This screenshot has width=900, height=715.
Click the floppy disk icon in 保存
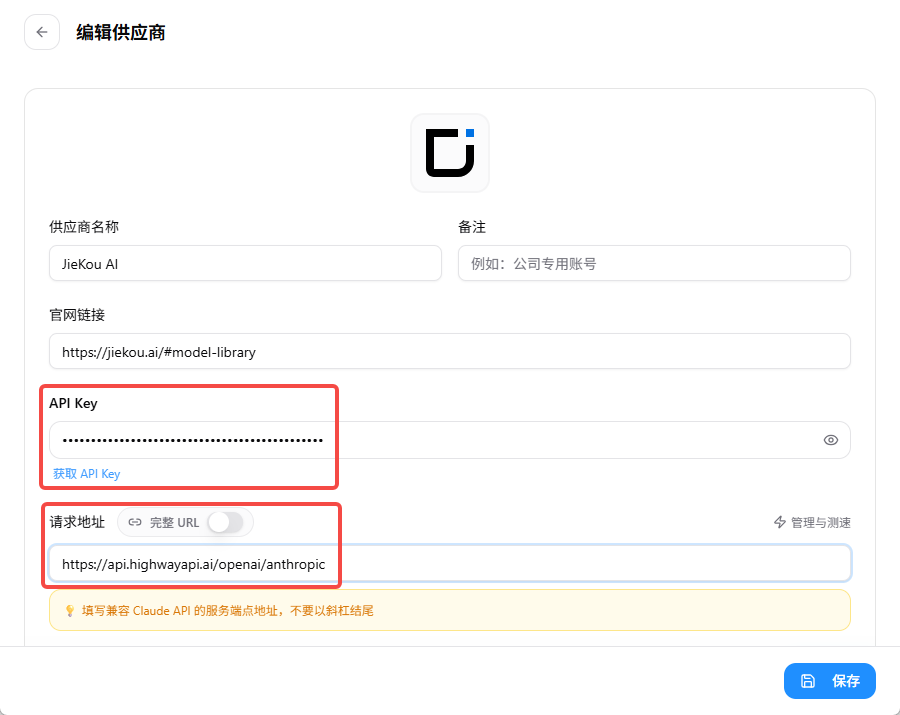pyautogui.click(x=808, y=681)
